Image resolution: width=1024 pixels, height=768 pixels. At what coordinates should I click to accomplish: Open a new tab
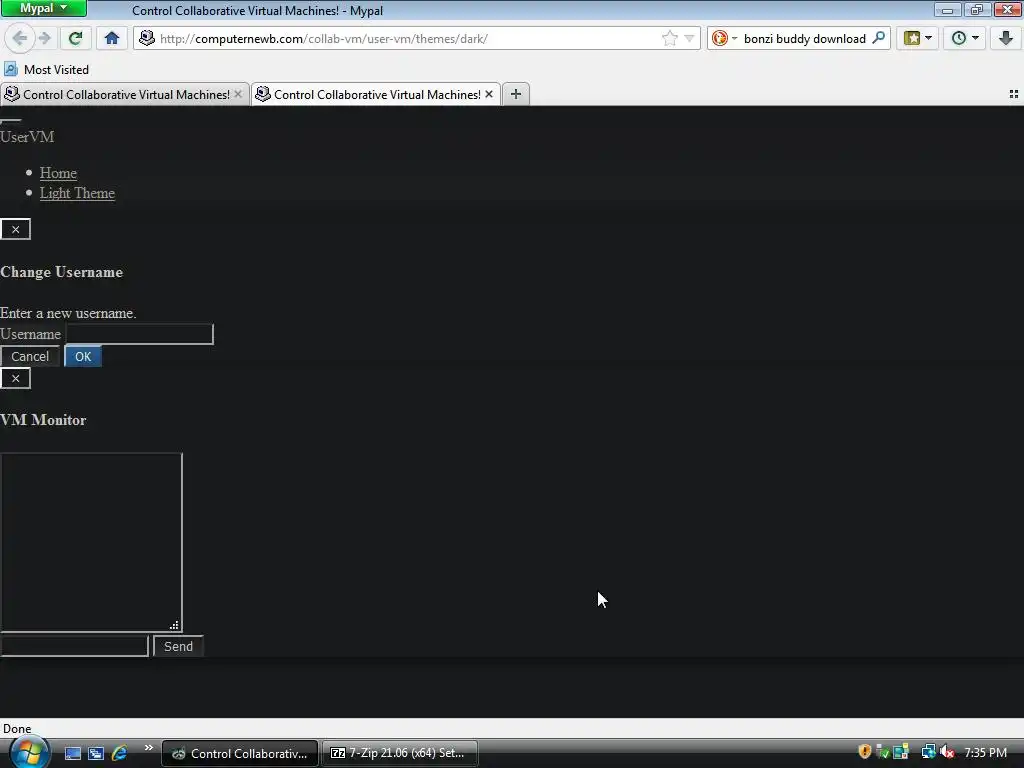coord(516,95)
